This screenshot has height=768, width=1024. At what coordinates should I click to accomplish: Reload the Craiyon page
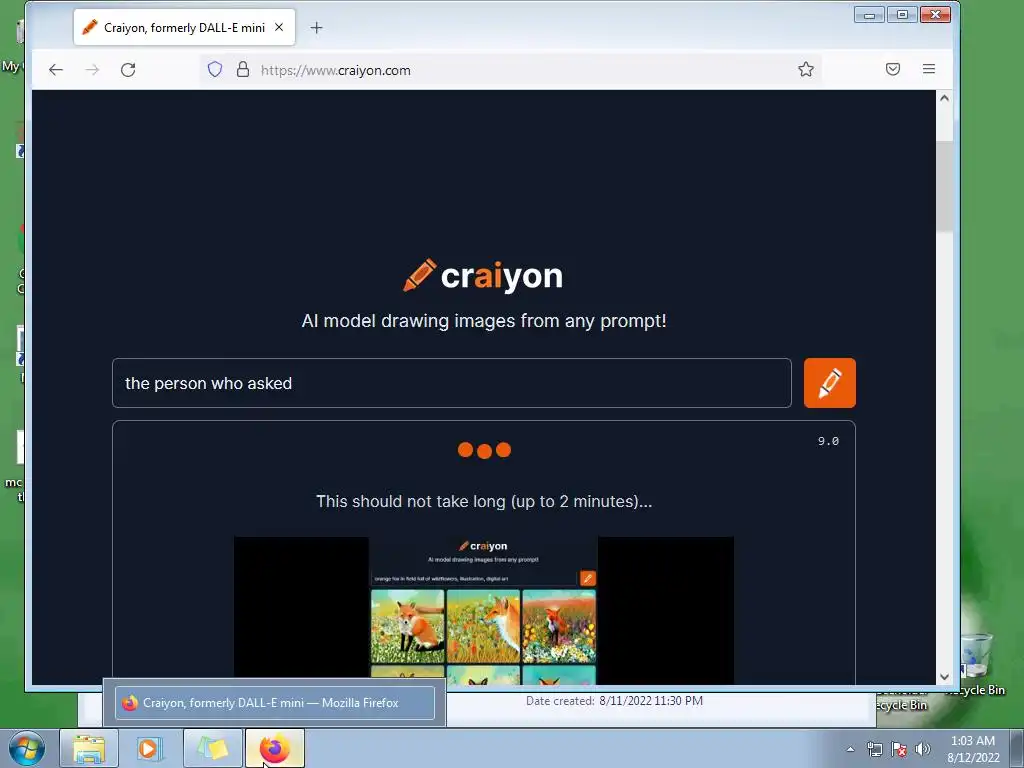128,70
